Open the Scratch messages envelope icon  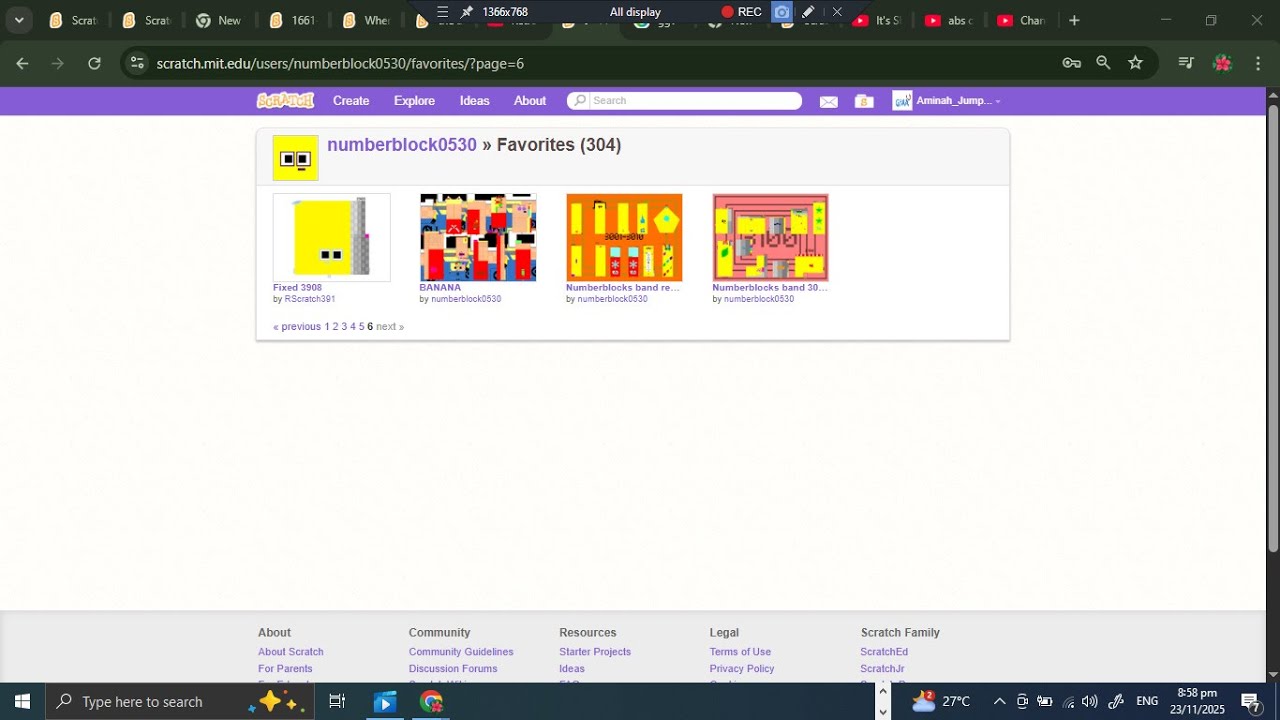(828, 101)
